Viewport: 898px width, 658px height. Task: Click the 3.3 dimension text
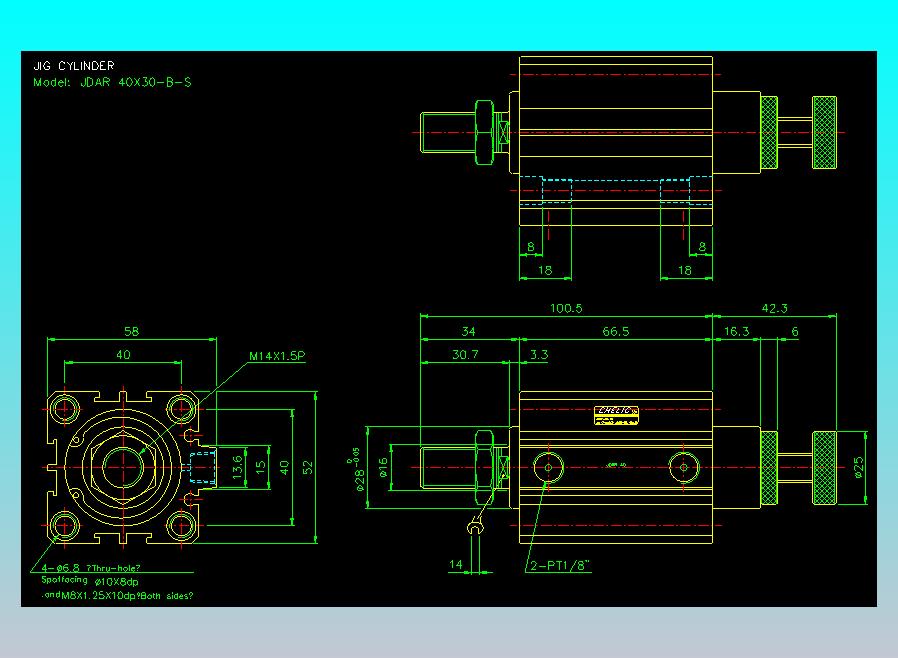[538, 355]
